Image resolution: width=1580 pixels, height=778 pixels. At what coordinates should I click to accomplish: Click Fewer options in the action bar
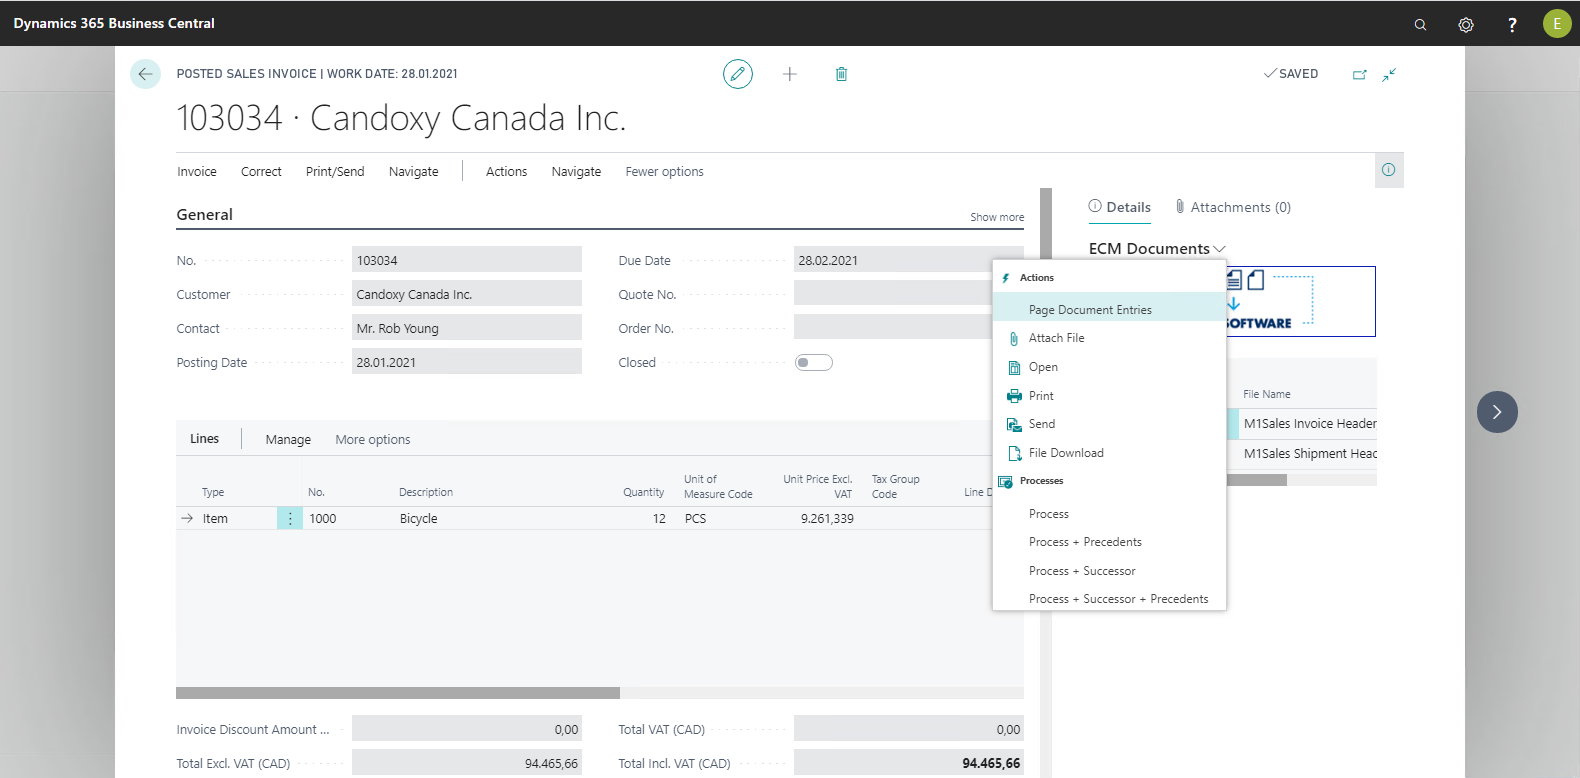(664, 172)
